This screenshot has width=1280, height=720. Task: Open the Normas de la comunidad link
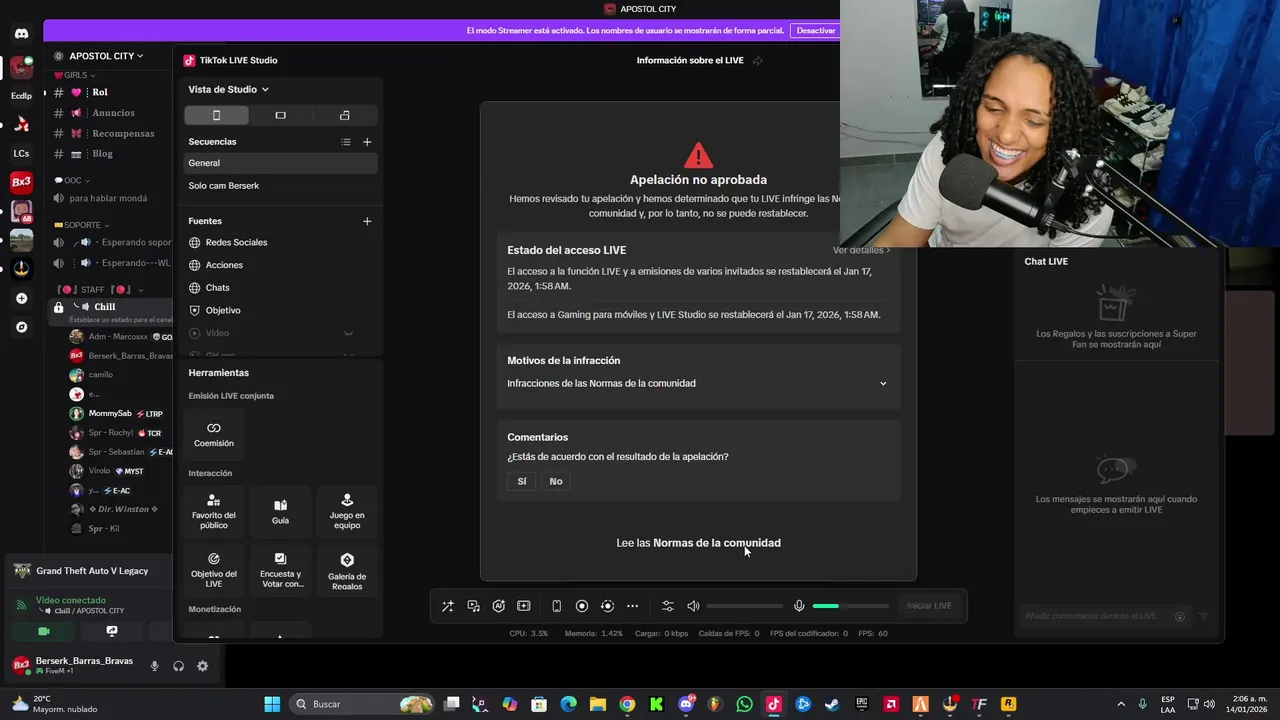coord(717,543)
